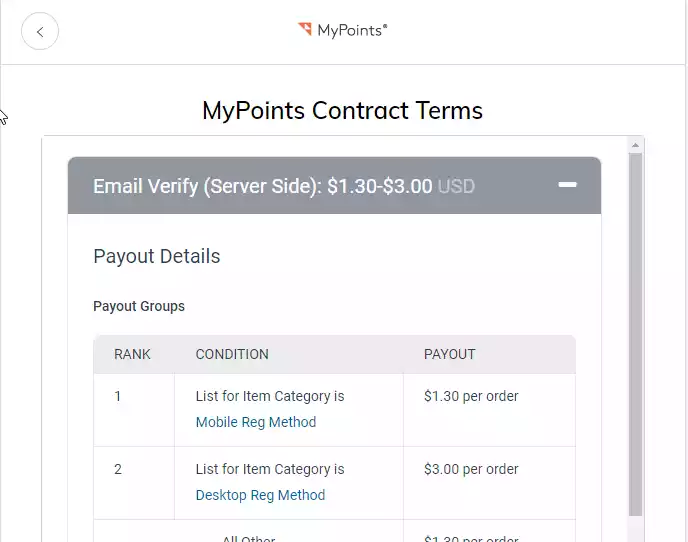Click the Payout Details heading
688x542 pixels.
tap(157, 256)
